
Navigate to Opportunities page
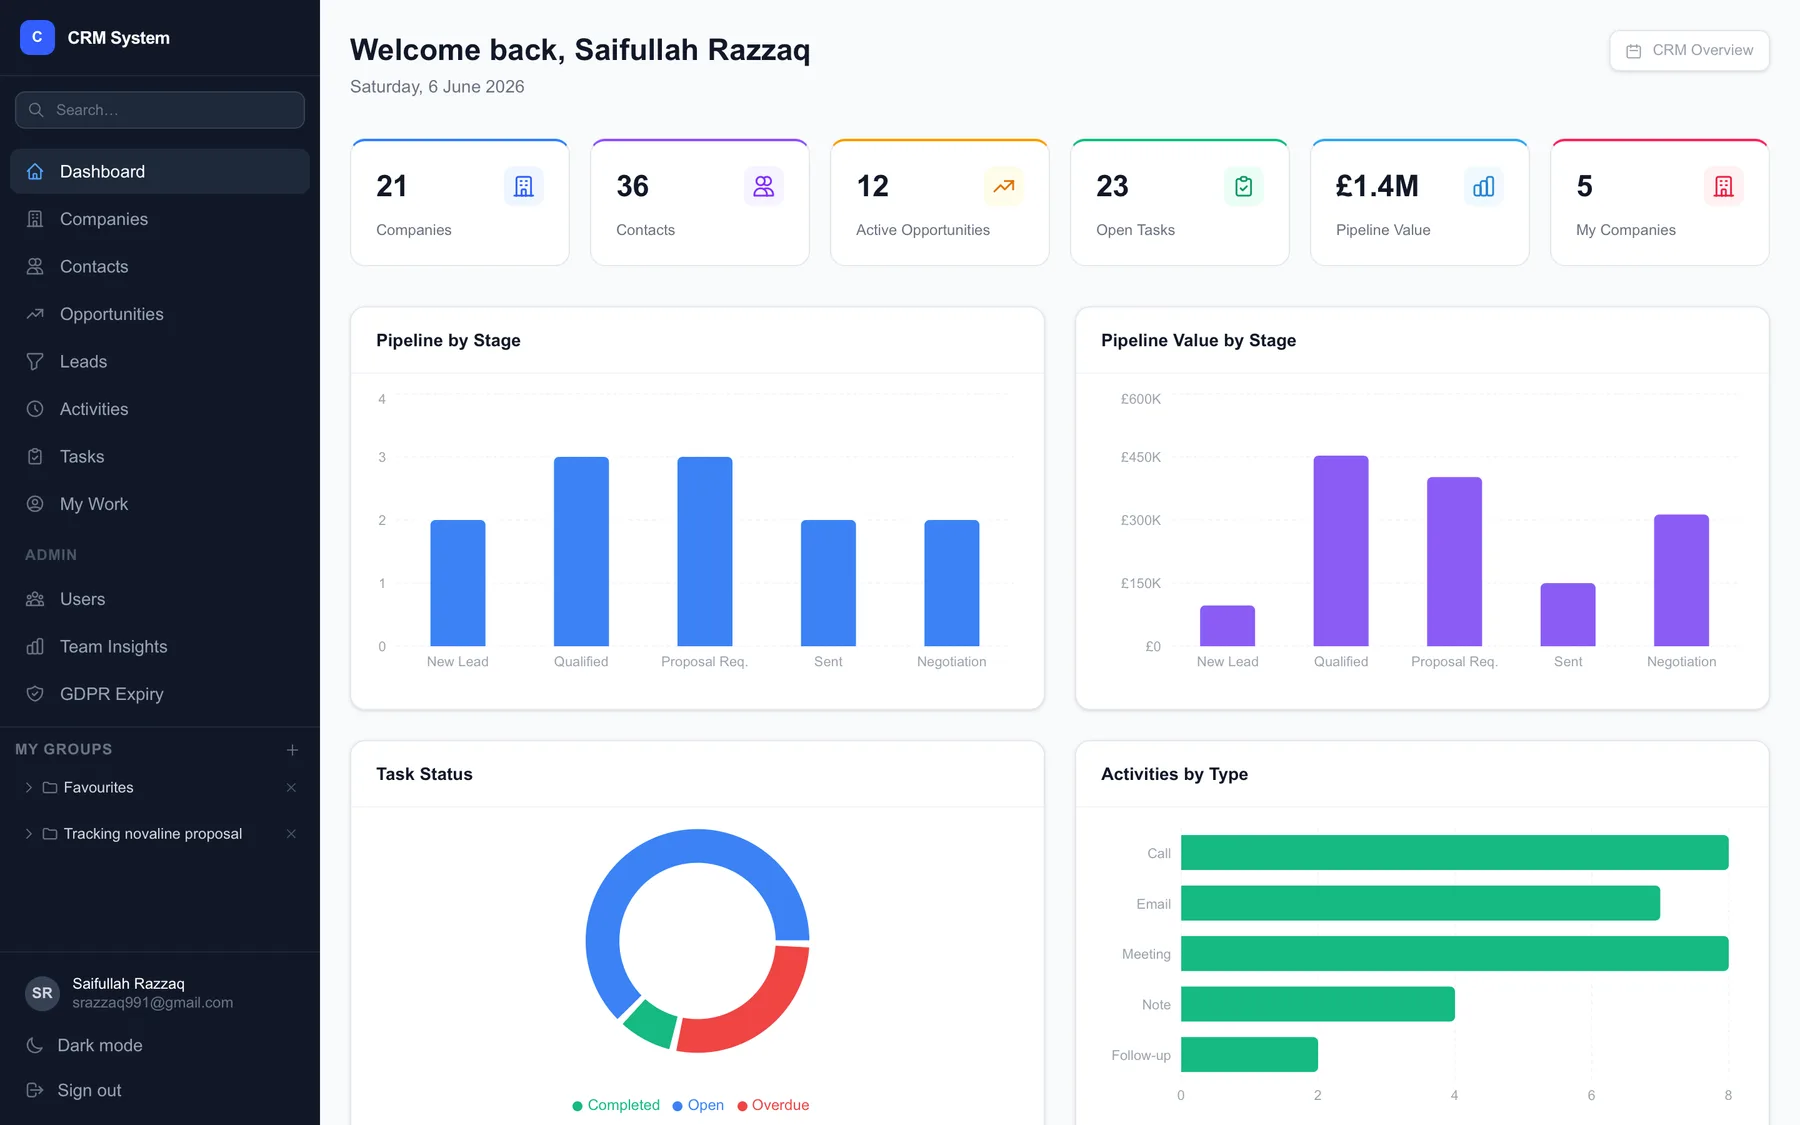tap(160, 314)
